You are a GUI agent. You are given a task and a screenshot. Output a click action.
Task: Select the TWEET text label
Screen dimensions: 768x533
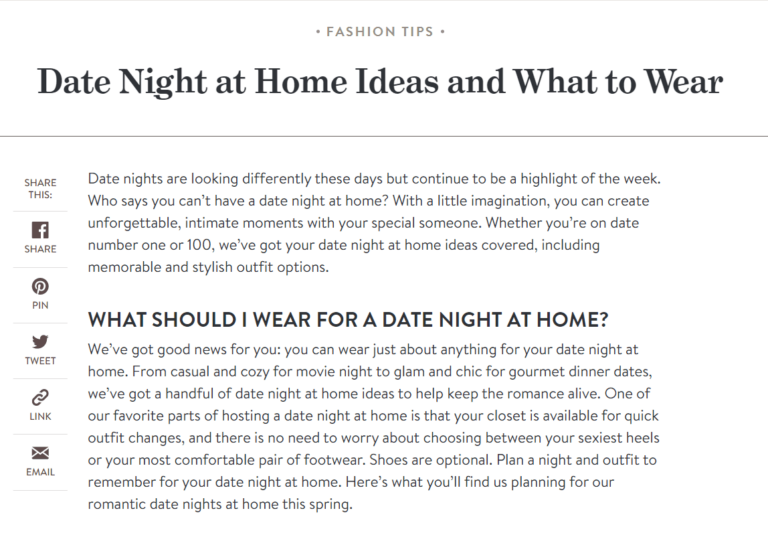[40, 361]
